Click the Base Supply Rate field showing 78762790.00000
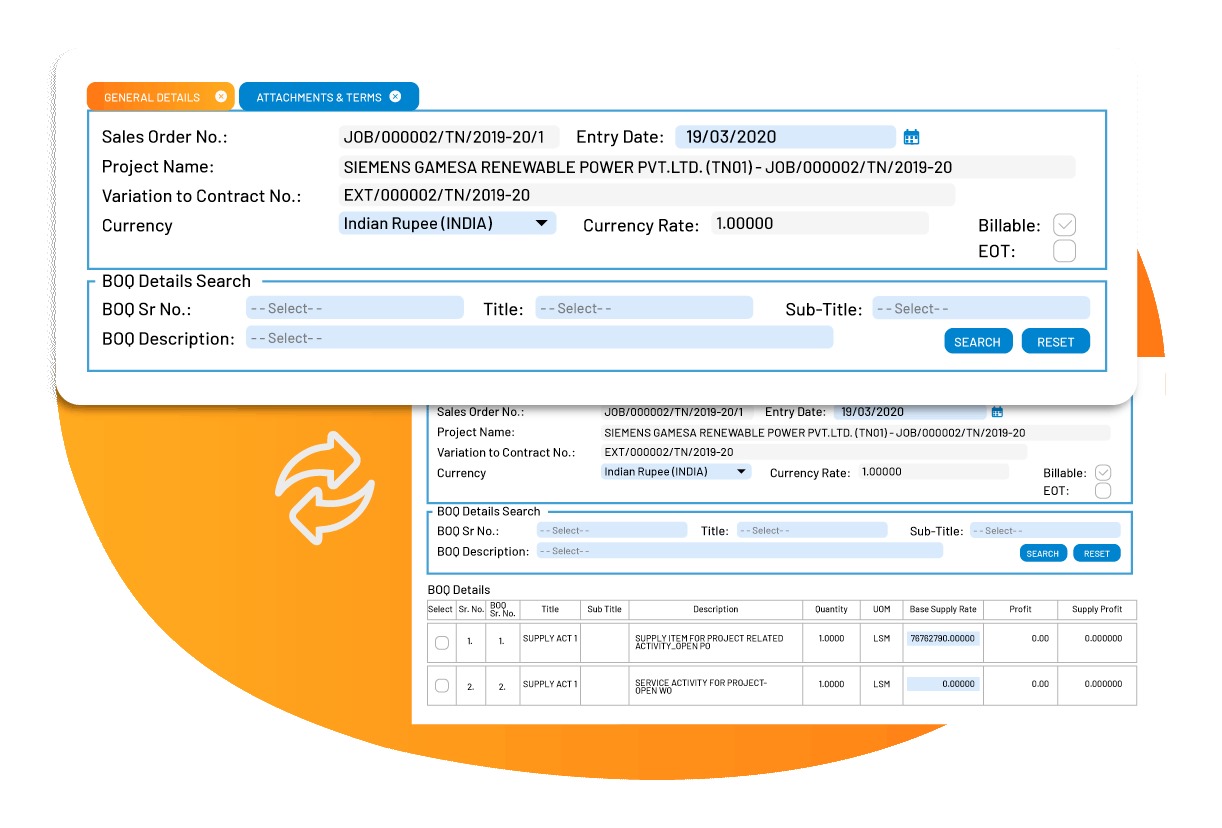Viewport: 1222px width, 828px height. [x=942, y=636]
